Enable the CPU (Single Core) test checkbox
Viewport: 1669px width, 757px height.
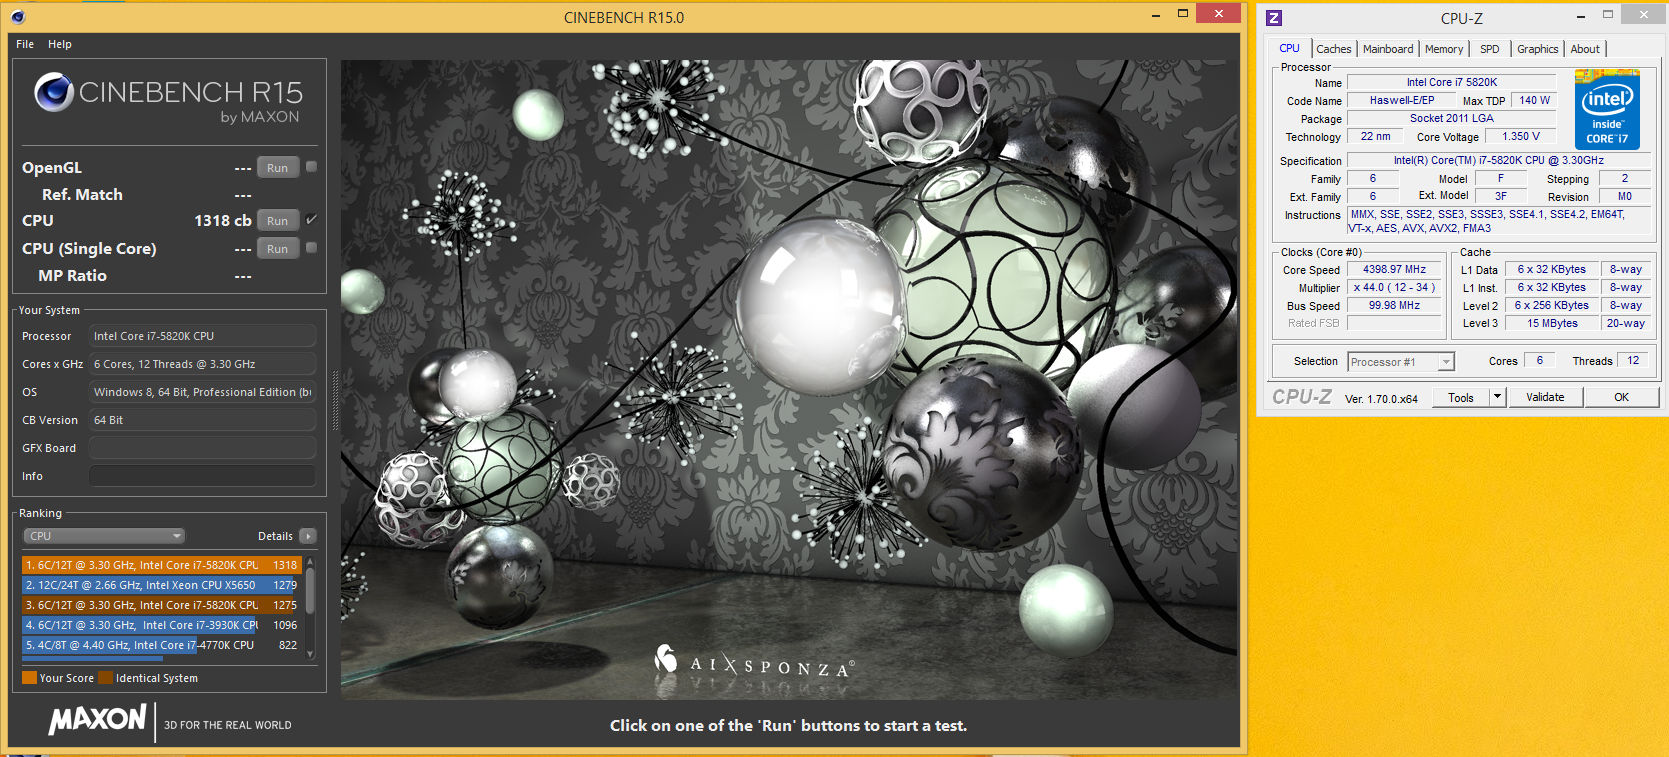[x=311, y=248]
